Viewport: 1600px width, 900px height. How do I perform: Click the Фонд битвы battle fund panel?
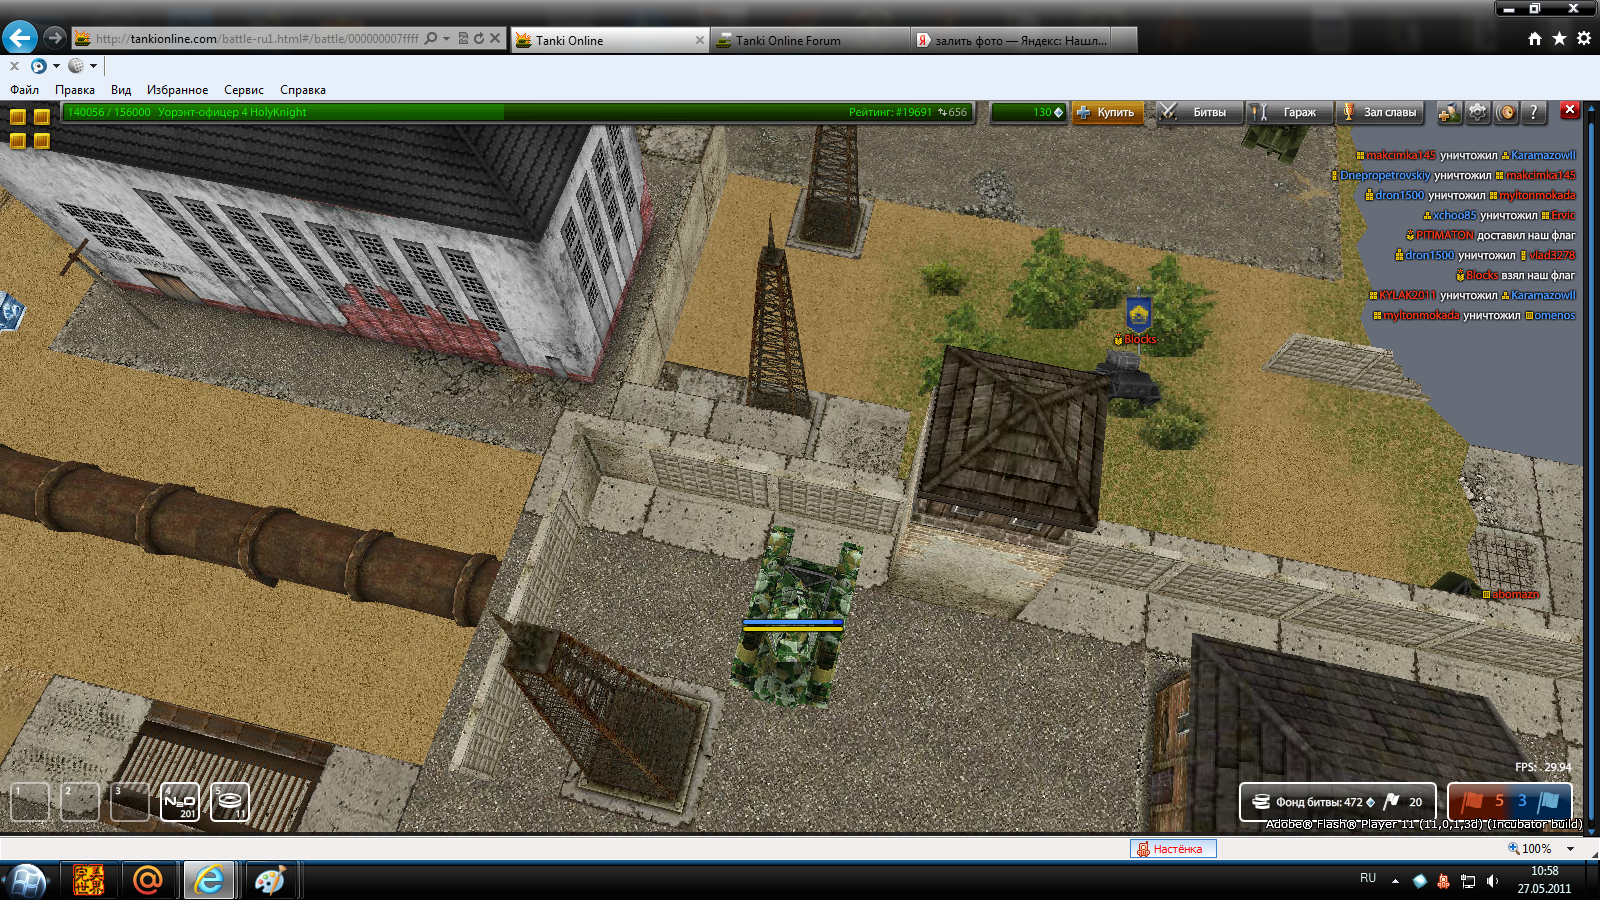[x=1338, y=802]
